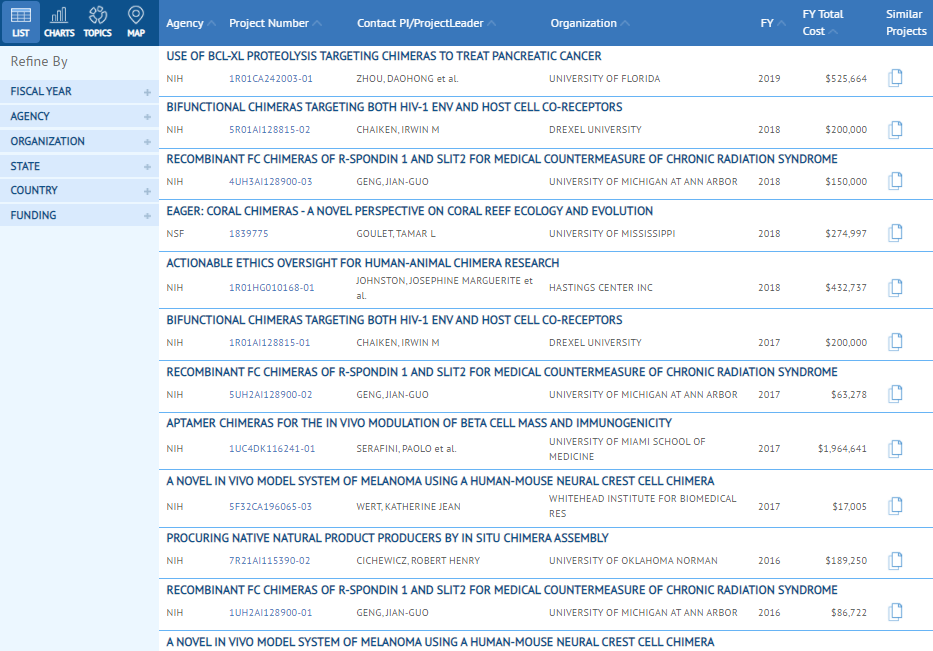Expand the ORGANIZATION refine filter
This screenshot has width=933, height=651.
79,142
